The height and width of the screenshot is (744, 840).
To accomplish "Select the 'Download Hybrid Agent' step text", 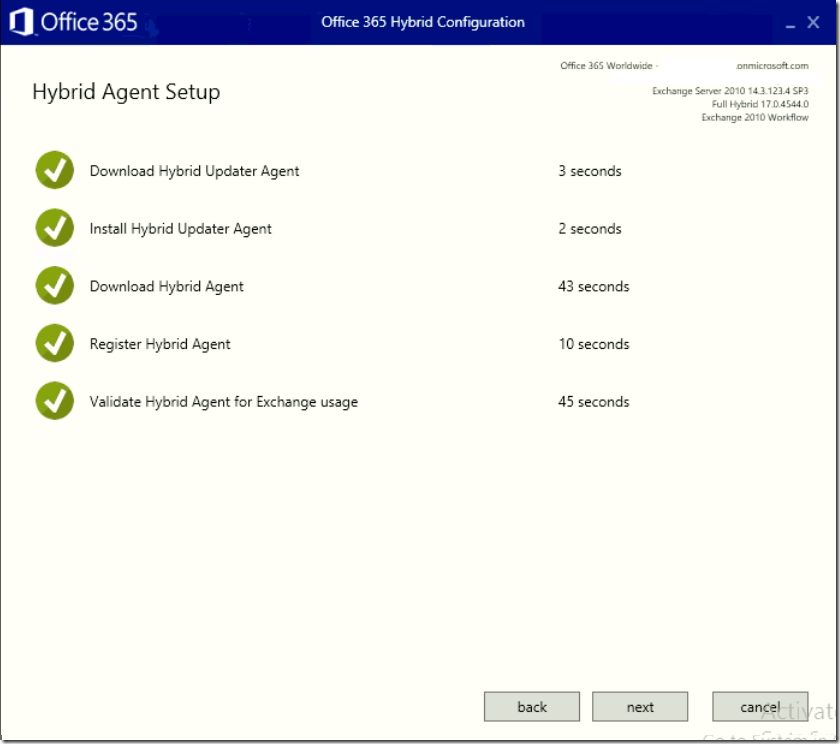I will (x=167, y=287).
